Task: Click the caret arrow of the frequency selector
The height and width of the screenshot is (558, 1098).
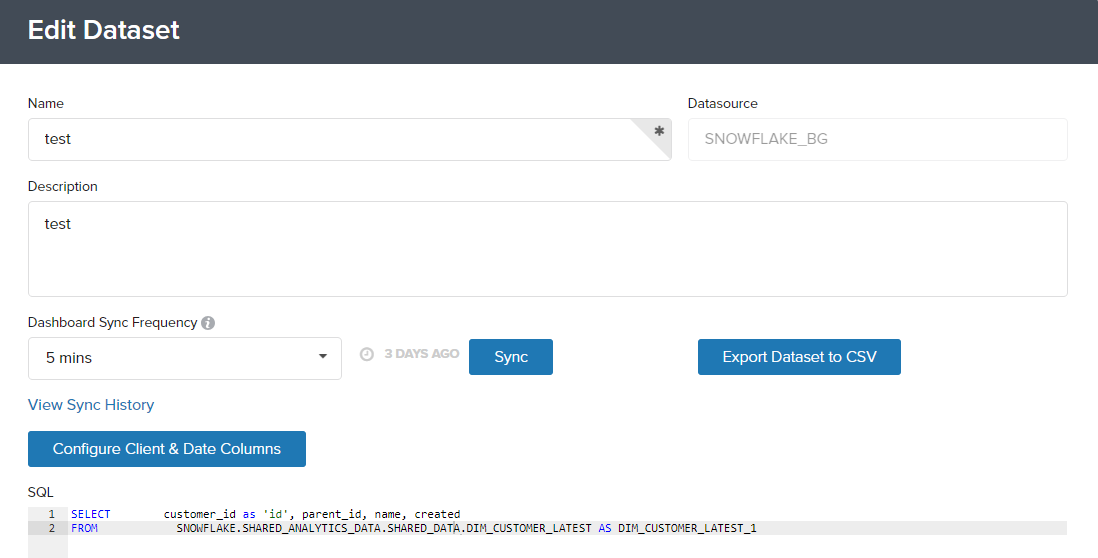Action: pos(322,357)
